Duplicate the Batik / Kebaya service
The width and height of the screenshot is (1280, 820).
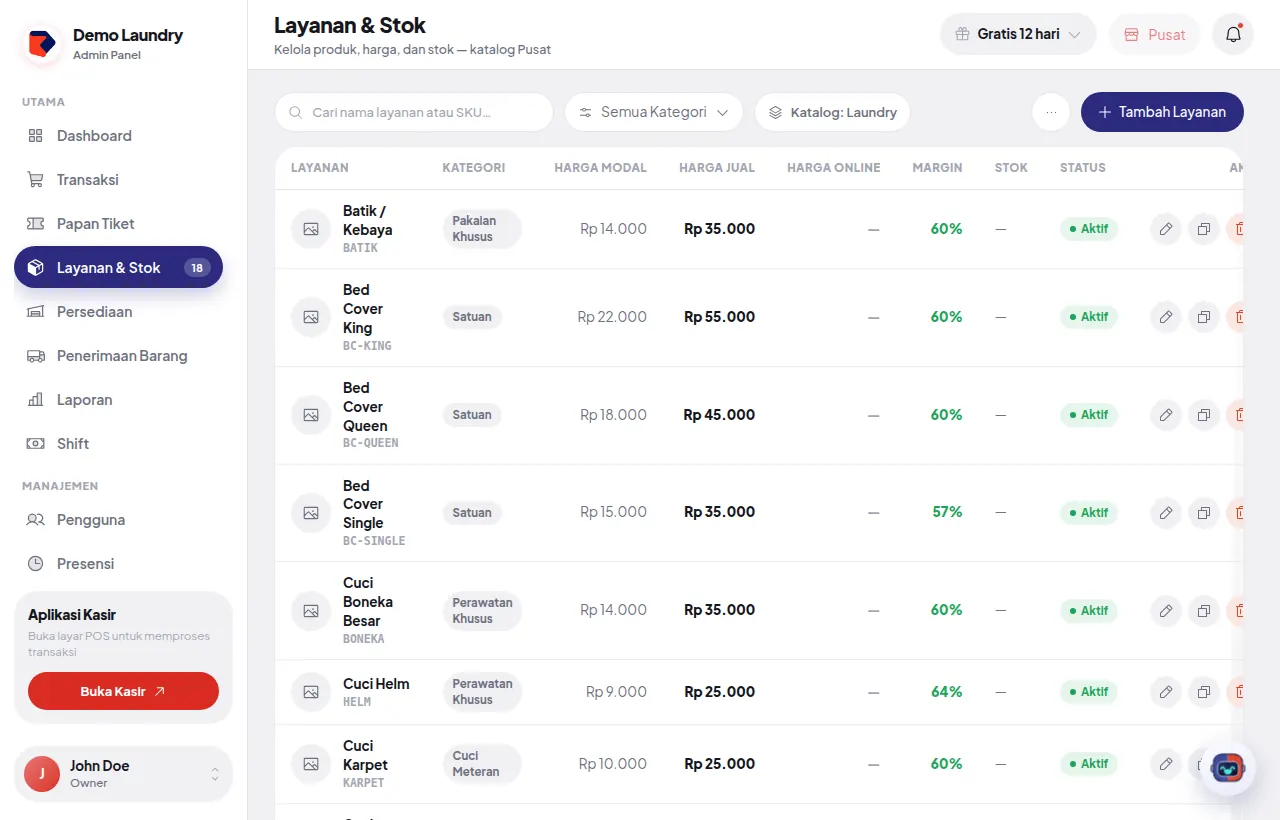1204,229
